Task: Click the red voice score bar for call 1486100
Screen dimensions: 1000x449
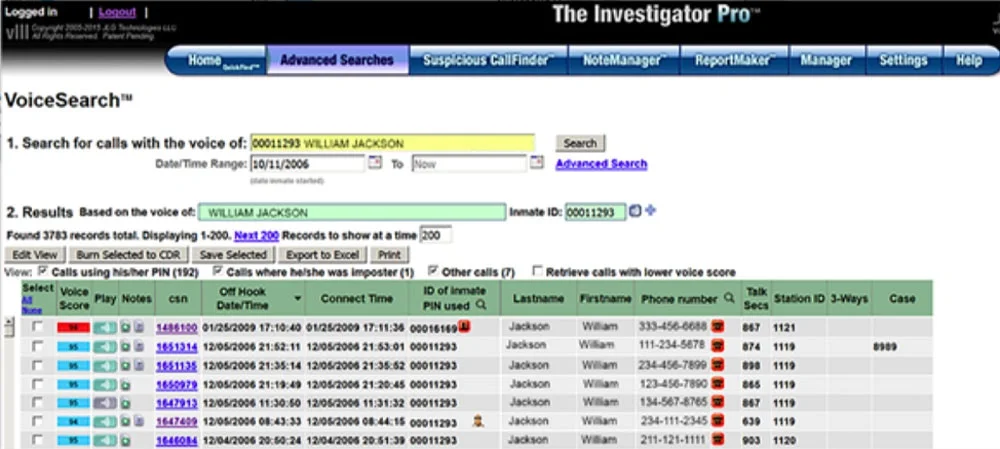Action: [73, 328]
